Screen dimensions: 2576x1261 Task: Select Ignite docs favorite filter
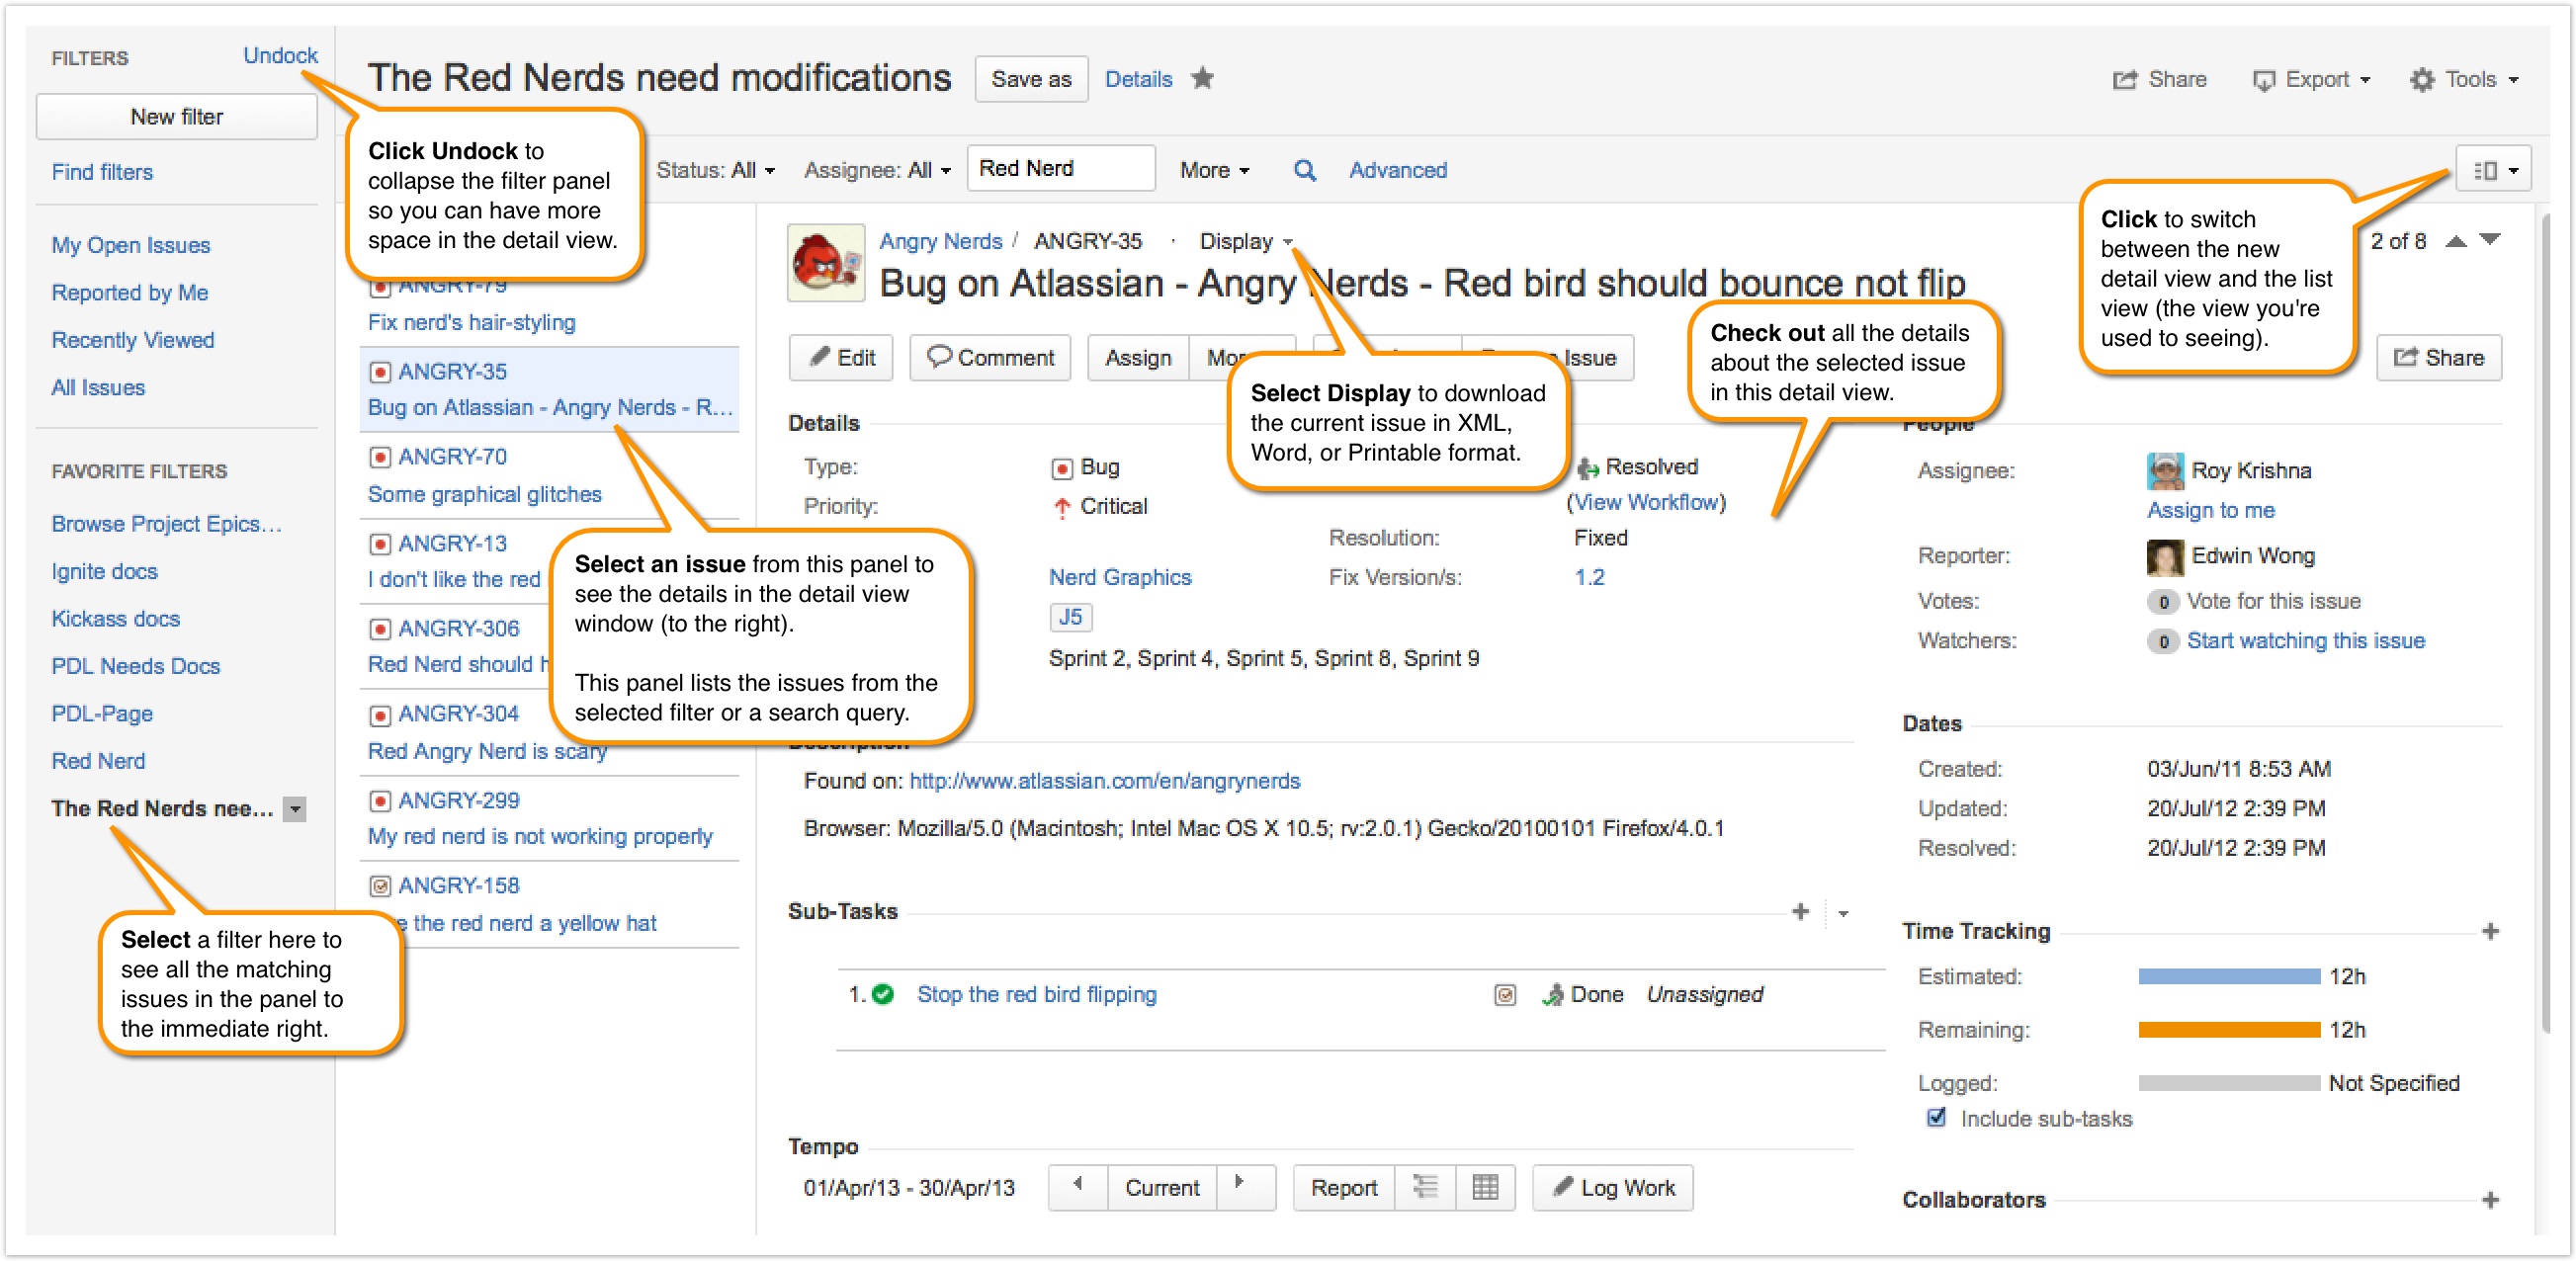tap(104, 572)
